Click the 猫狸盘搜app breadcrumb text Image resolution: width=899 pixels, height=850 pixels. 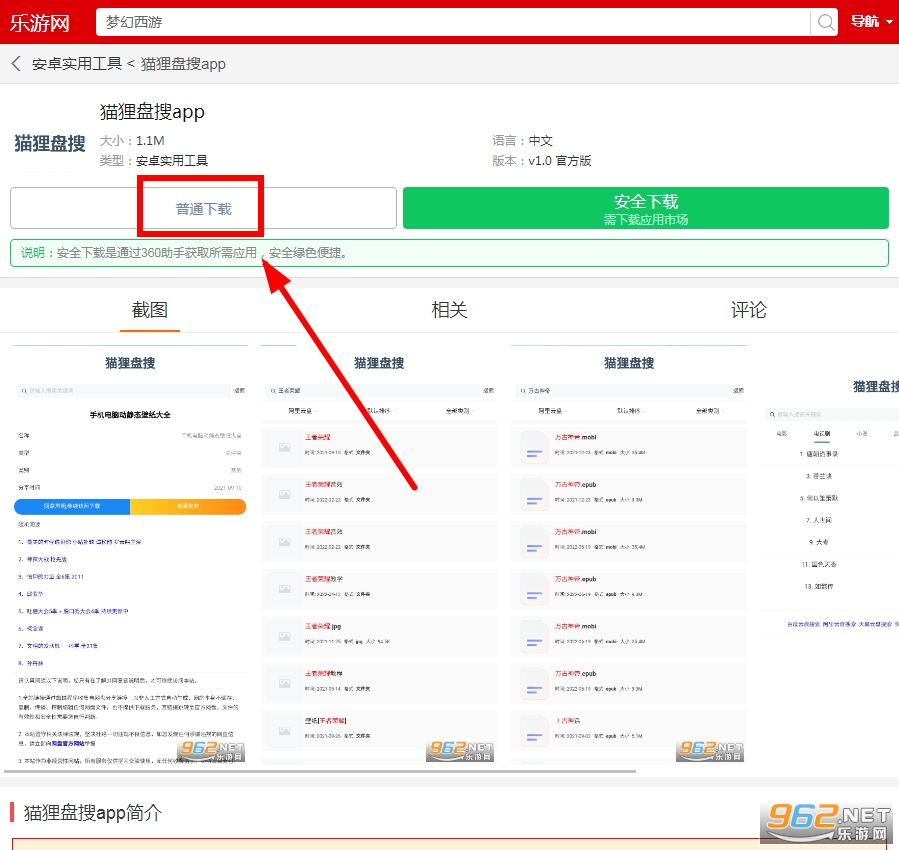[x=183, y=64]
